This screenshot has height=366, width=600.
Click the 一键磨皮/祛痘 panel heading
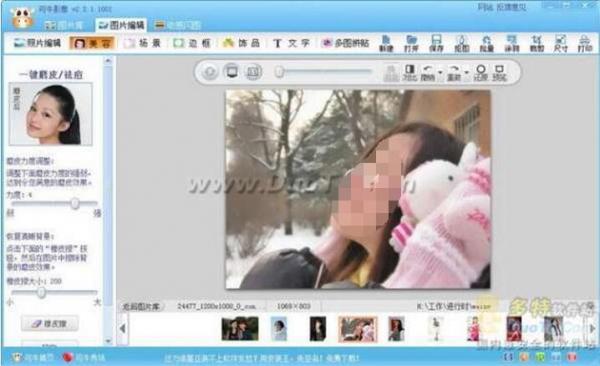[x=51, y=74]
